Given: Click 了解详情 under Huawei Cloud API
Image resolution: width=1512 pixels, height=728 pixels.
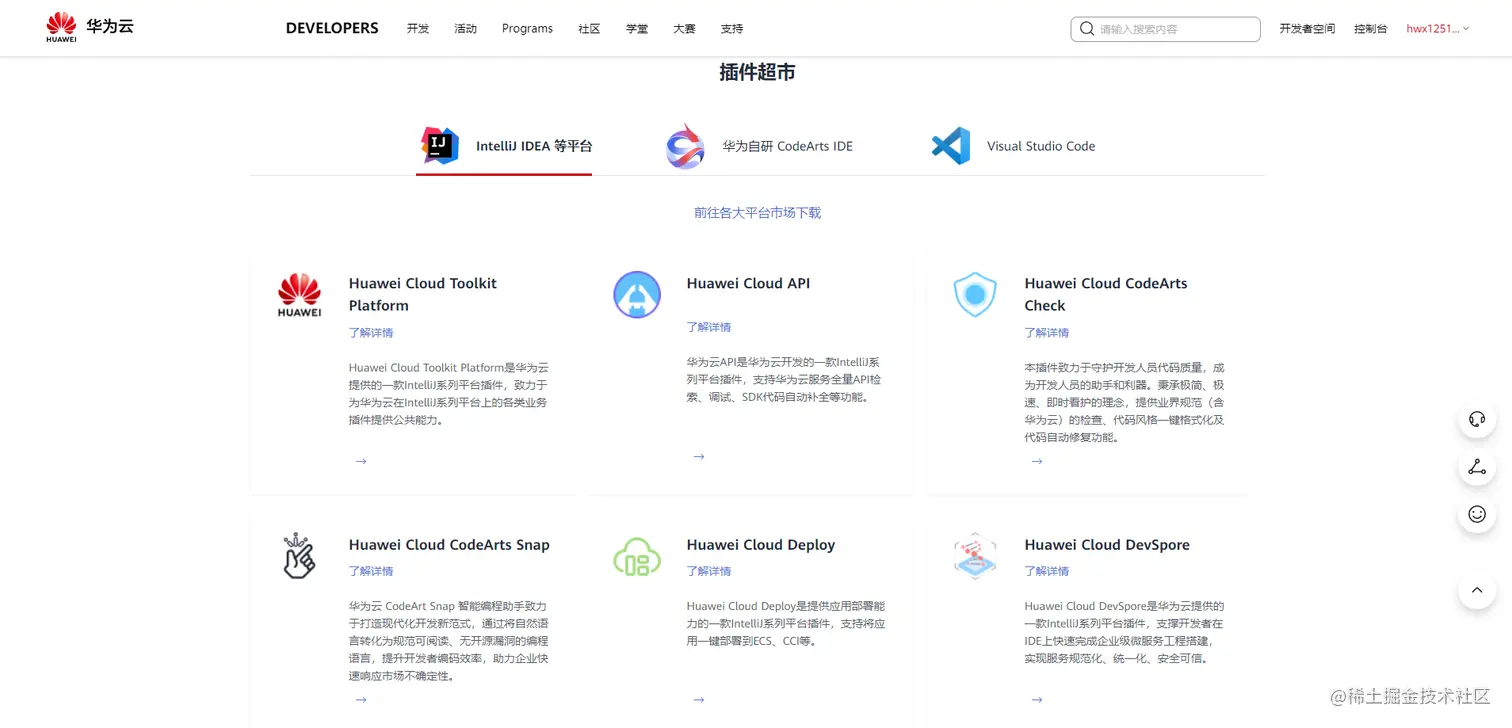Looking at the screenshot, I should click(x=709, y=327).
